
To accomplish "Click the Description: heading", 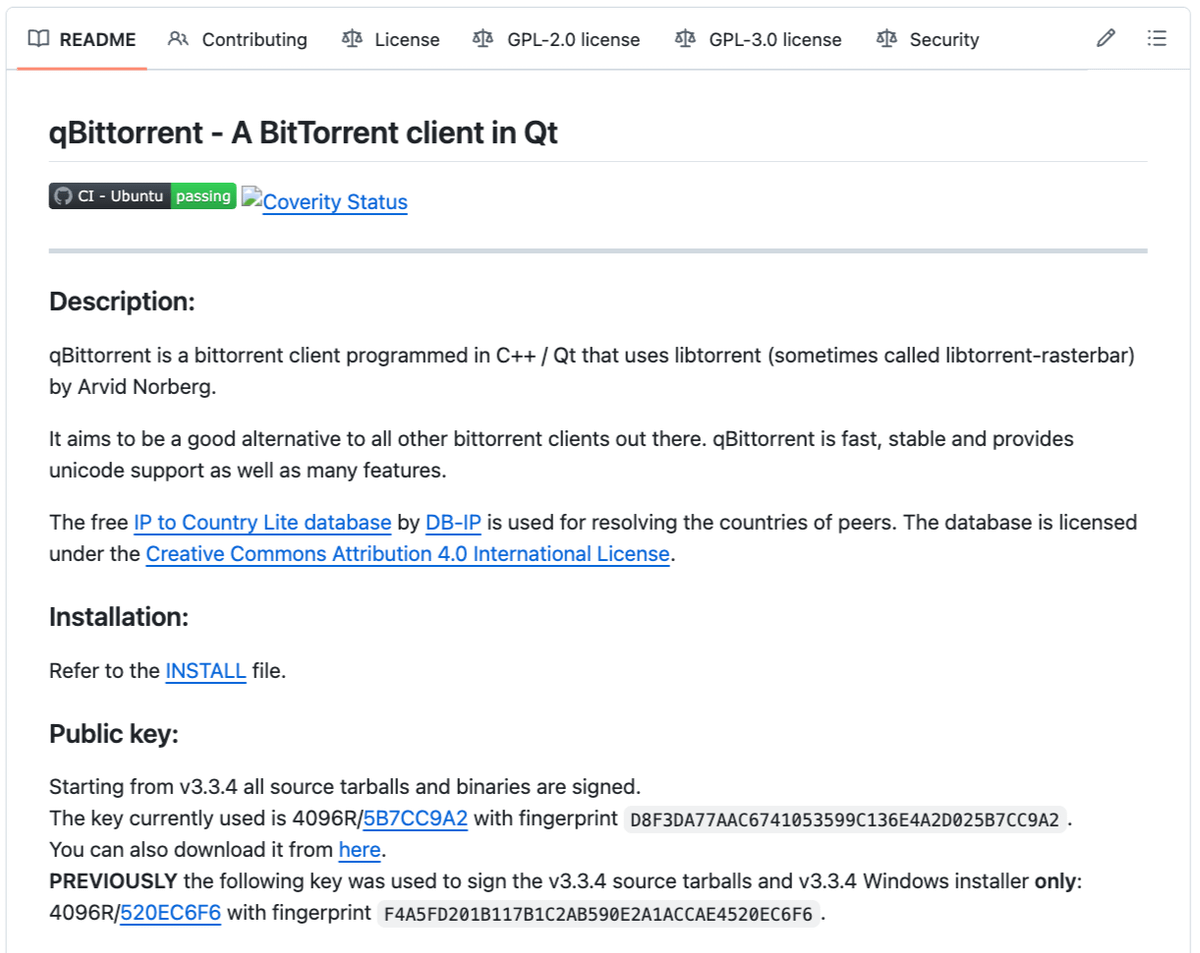I will [122, 301].
